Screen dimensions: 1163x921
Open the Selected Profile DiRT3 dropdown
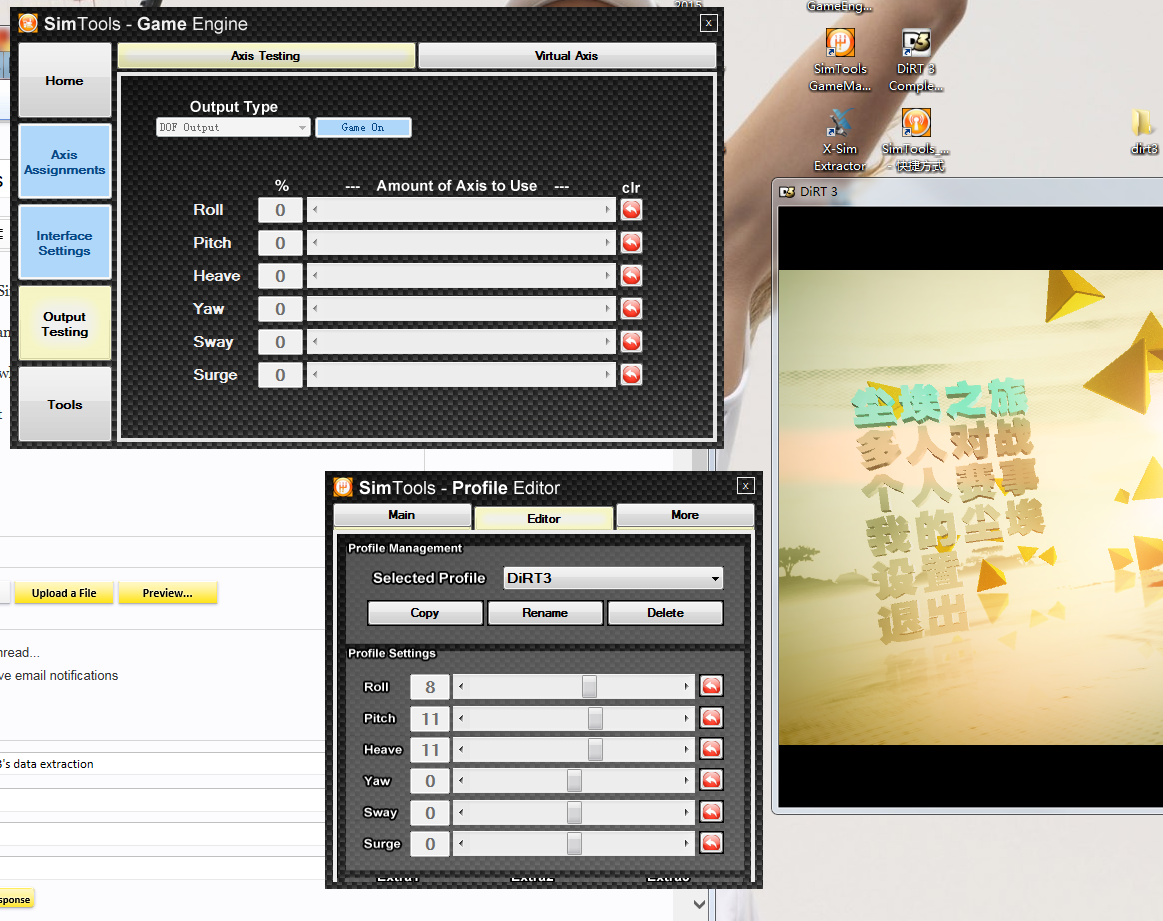pyautogui.click(x=613, y=578)
